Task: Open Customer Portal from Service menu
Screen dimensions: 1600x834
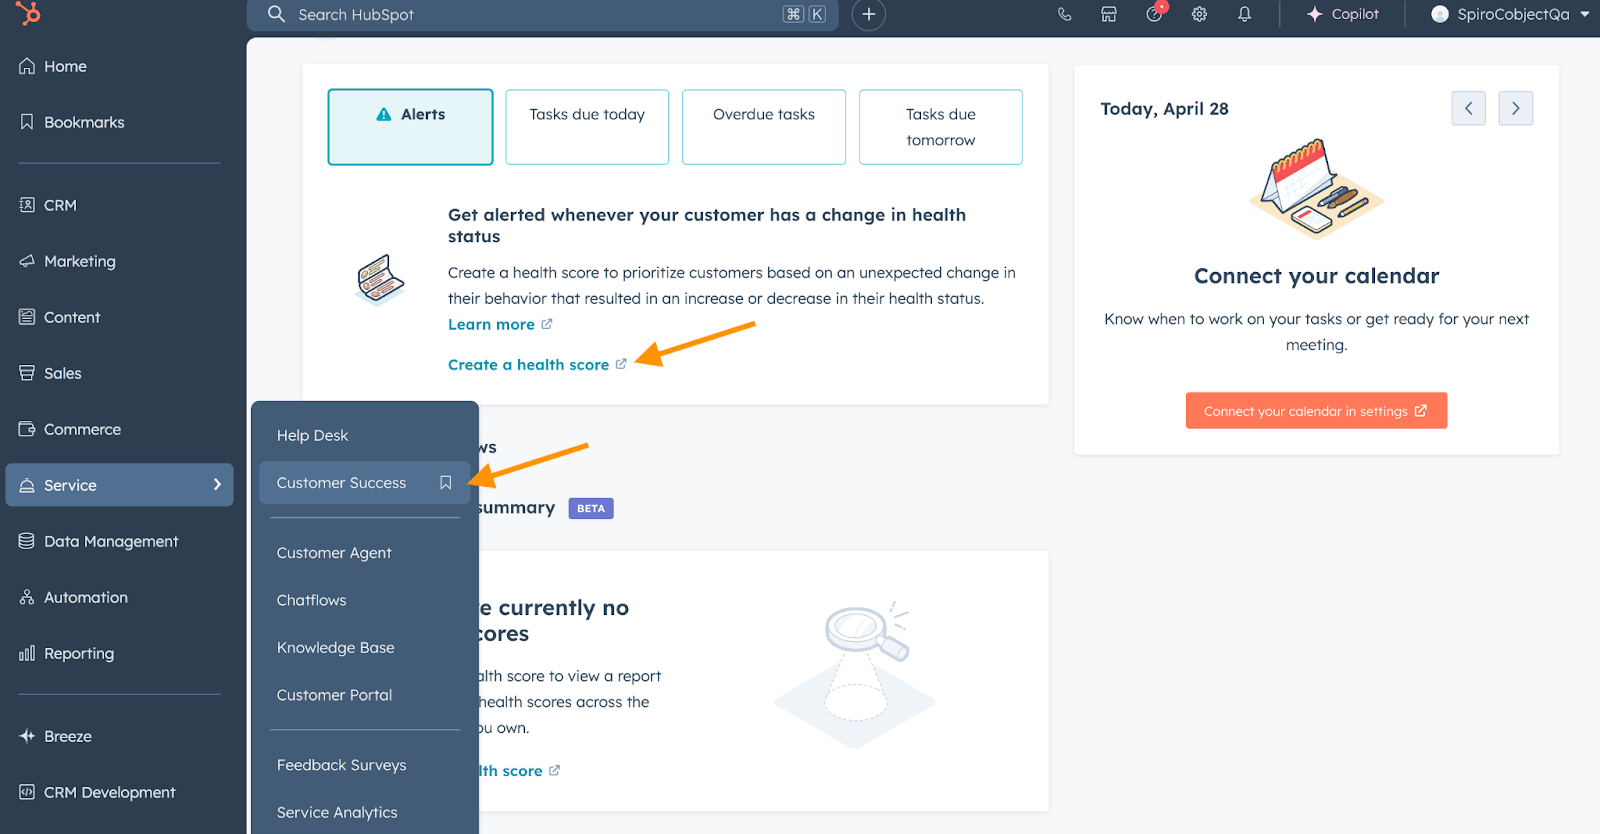Action: click(334, 695)
